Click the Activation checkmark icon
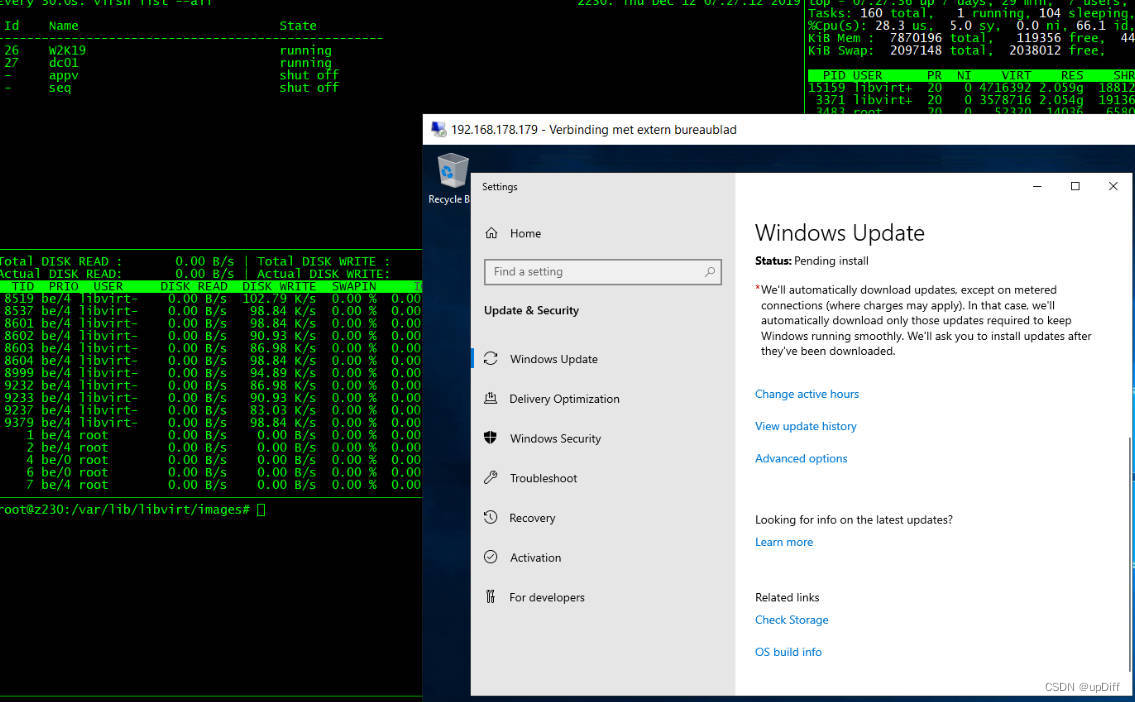 pos(491,557)
